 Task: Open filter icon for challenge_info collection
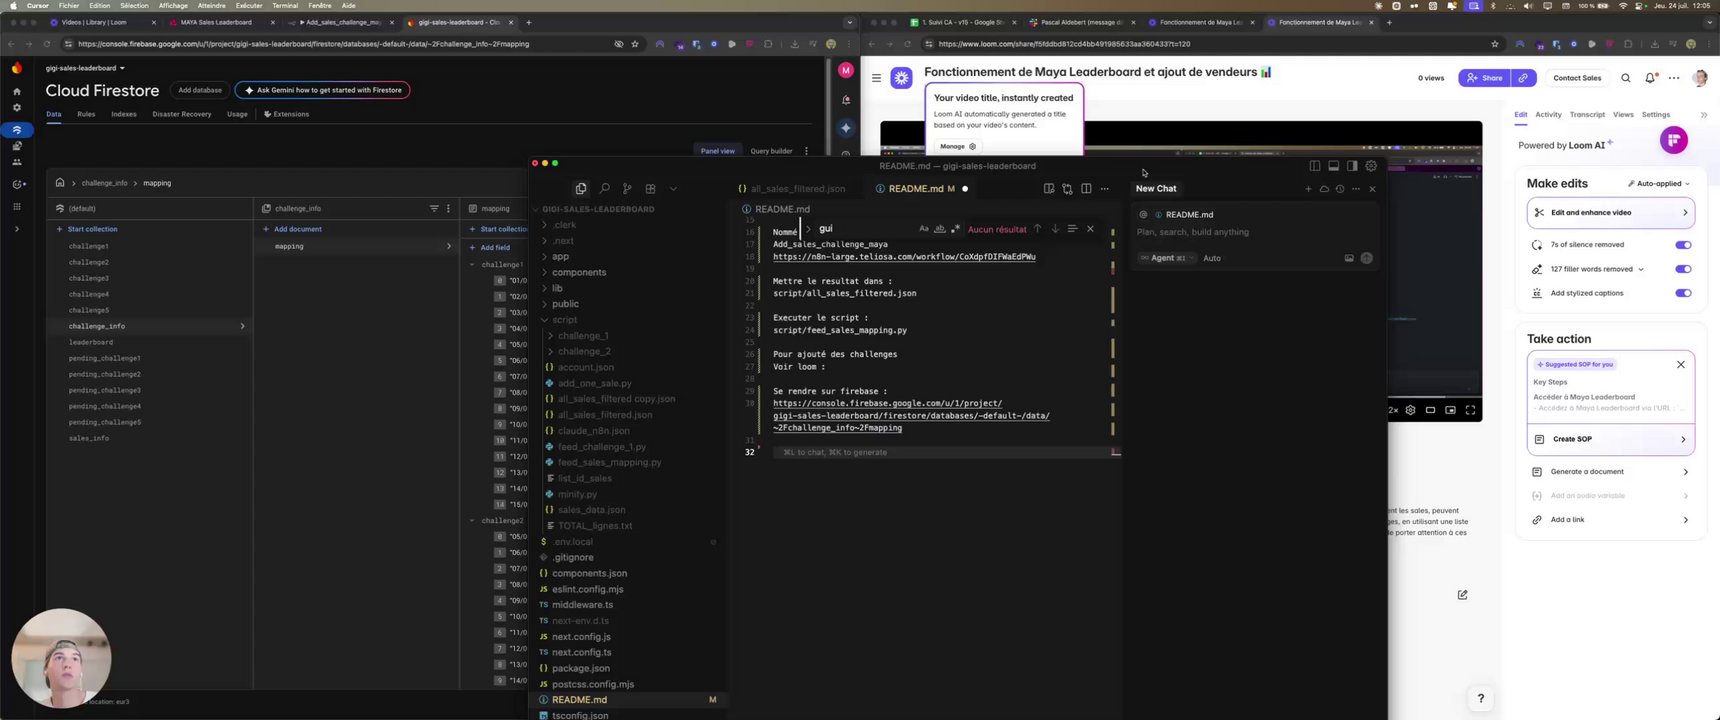(x=434, y=208)
